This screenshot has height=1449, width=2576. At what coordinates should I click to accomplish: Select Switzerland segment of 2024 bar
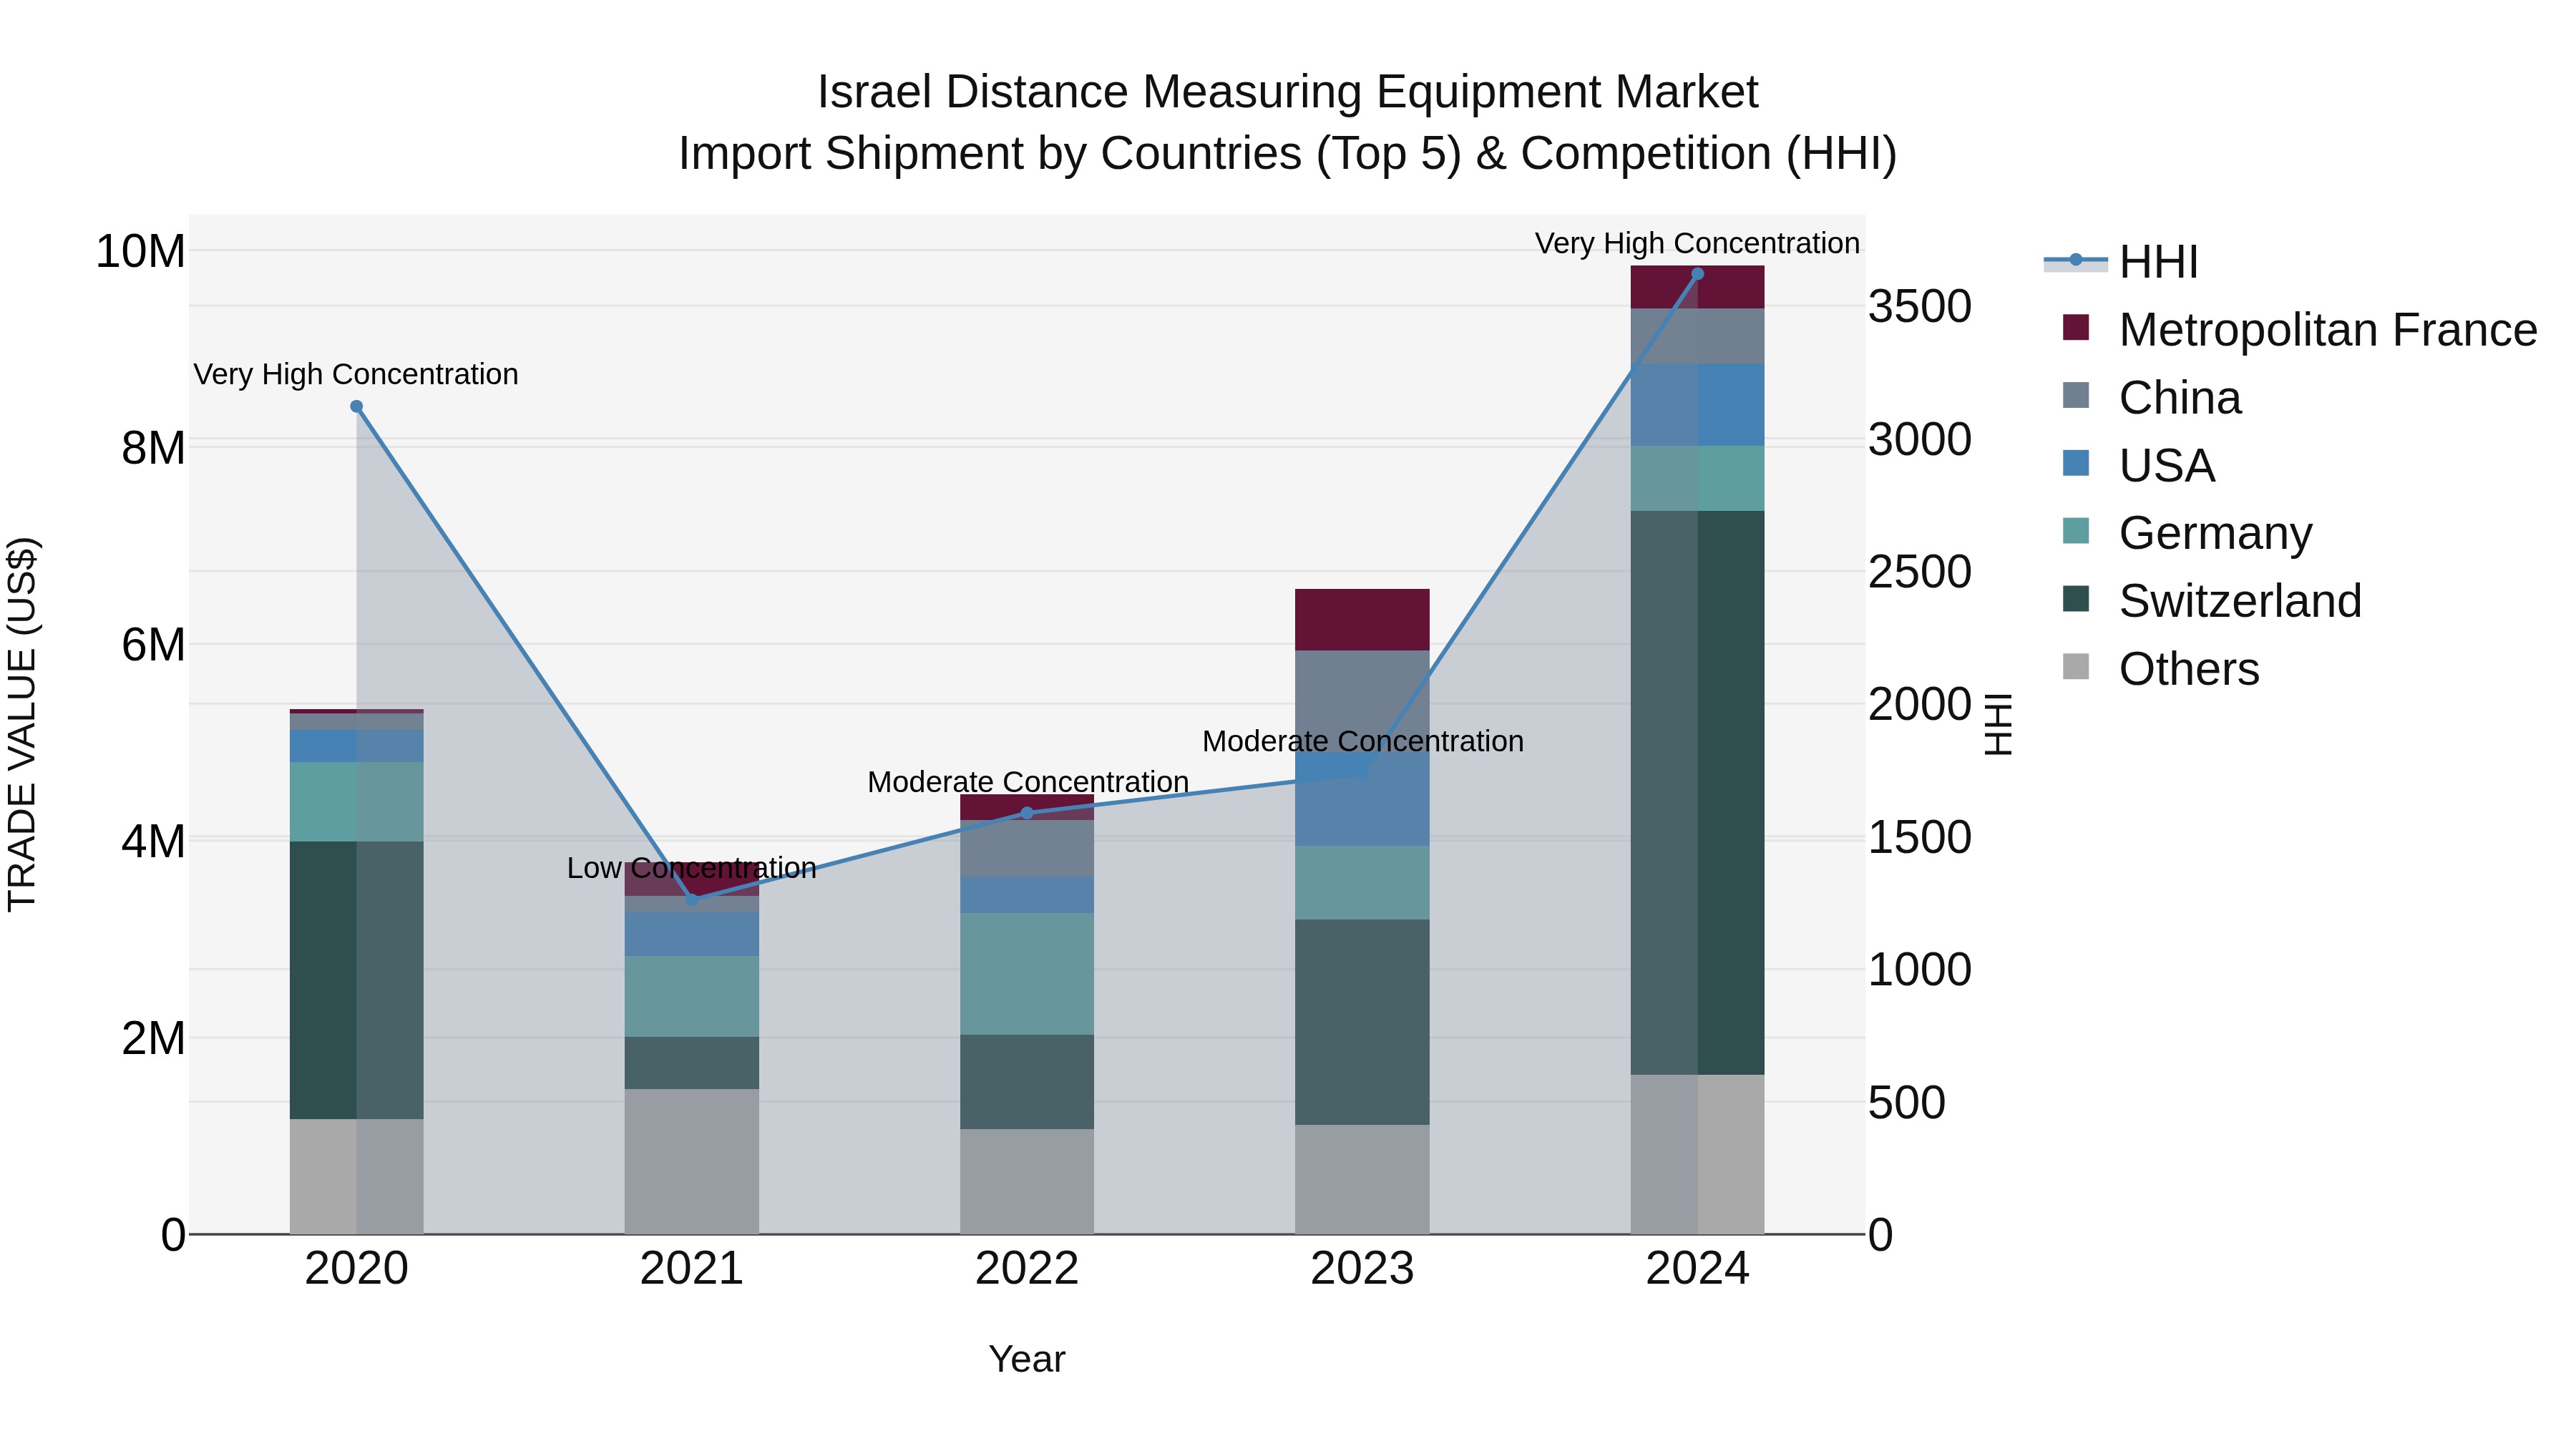(x=1697, y=793)
